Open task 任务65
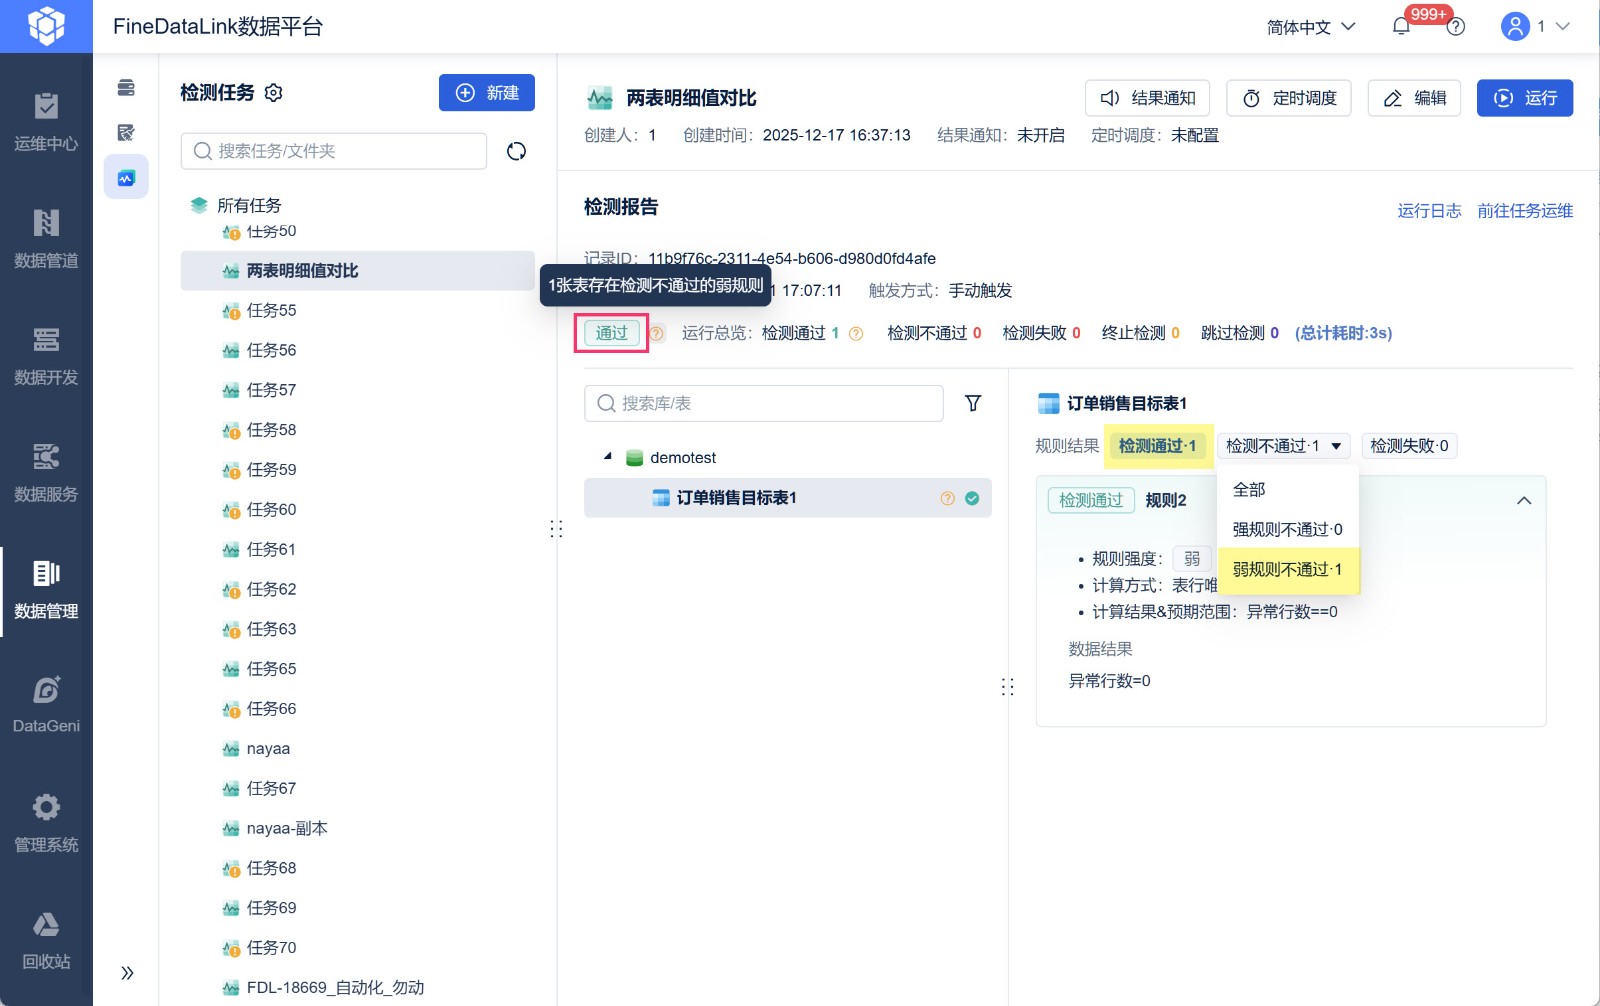Image resolution: width=1600 pixels, height=1006 pixels. click(x=271, y=669)
